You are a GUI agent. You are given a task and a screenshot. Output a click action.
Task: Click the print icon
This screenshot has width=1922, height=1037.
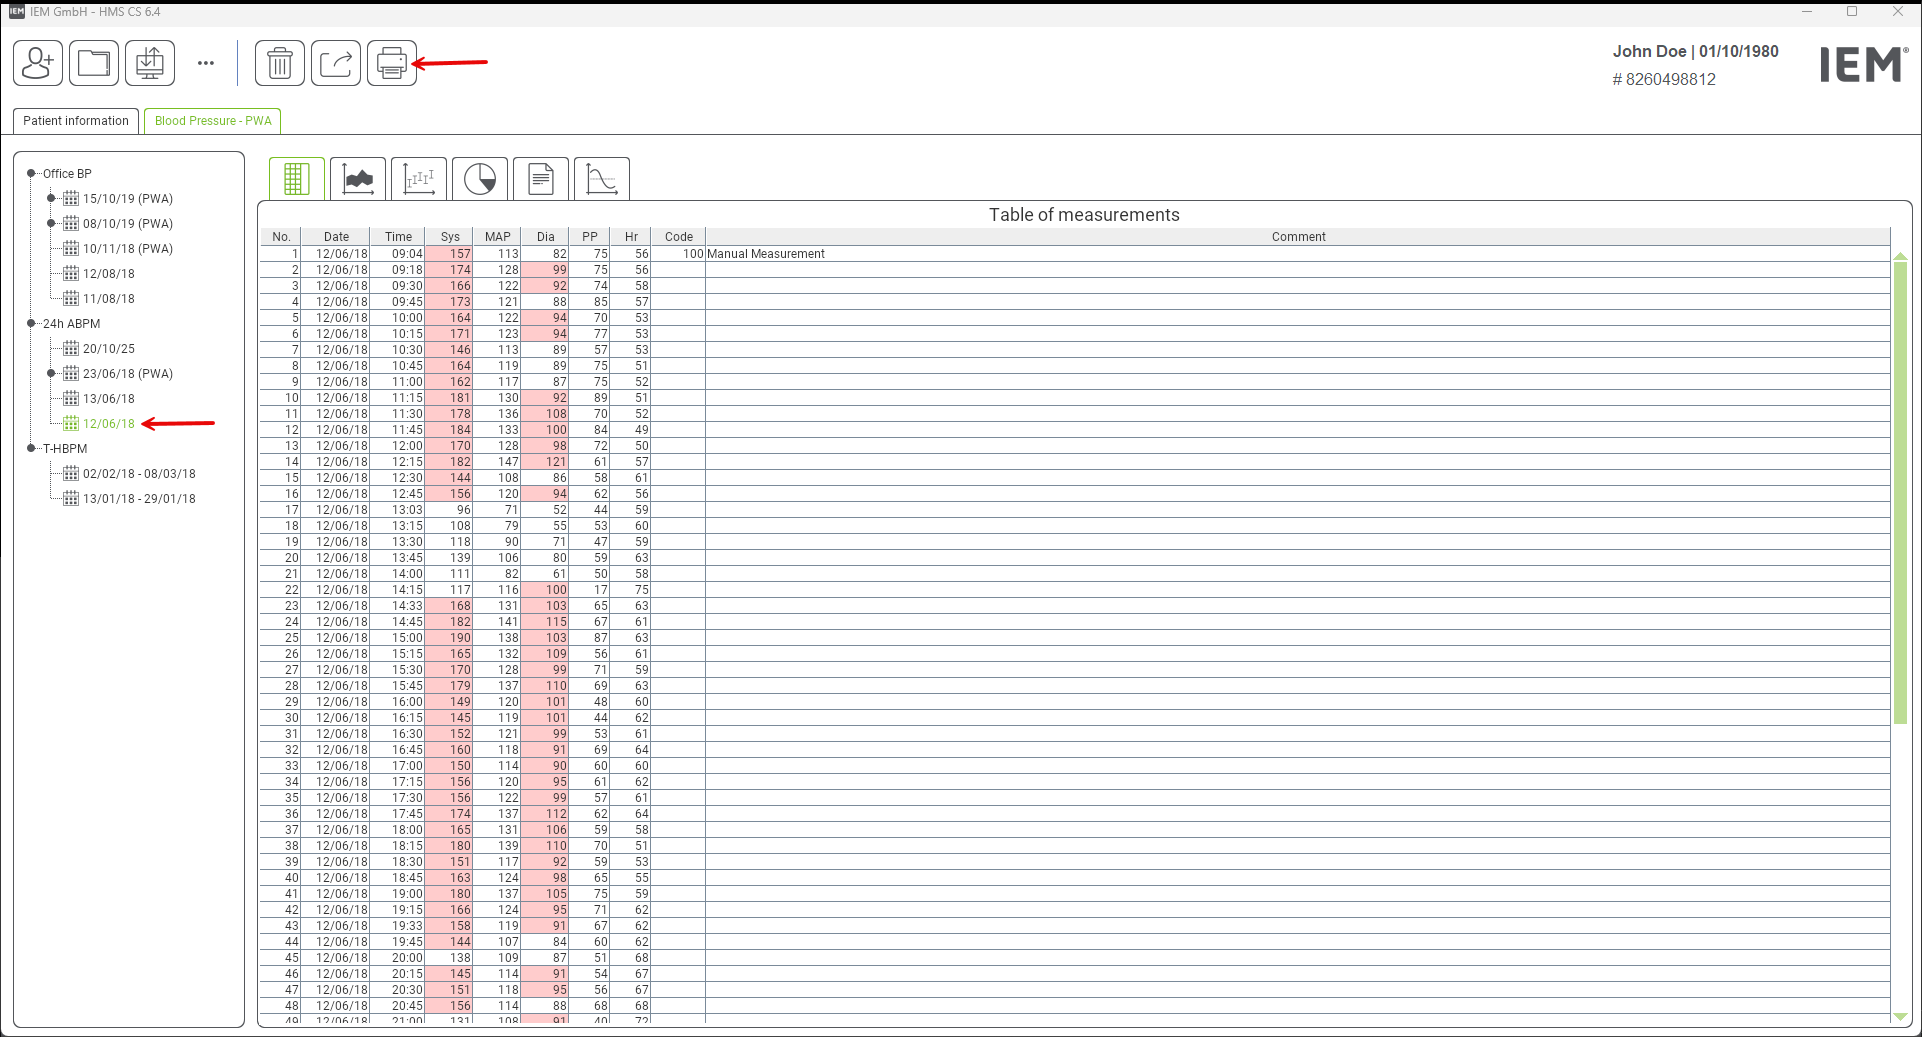(392, 64)
